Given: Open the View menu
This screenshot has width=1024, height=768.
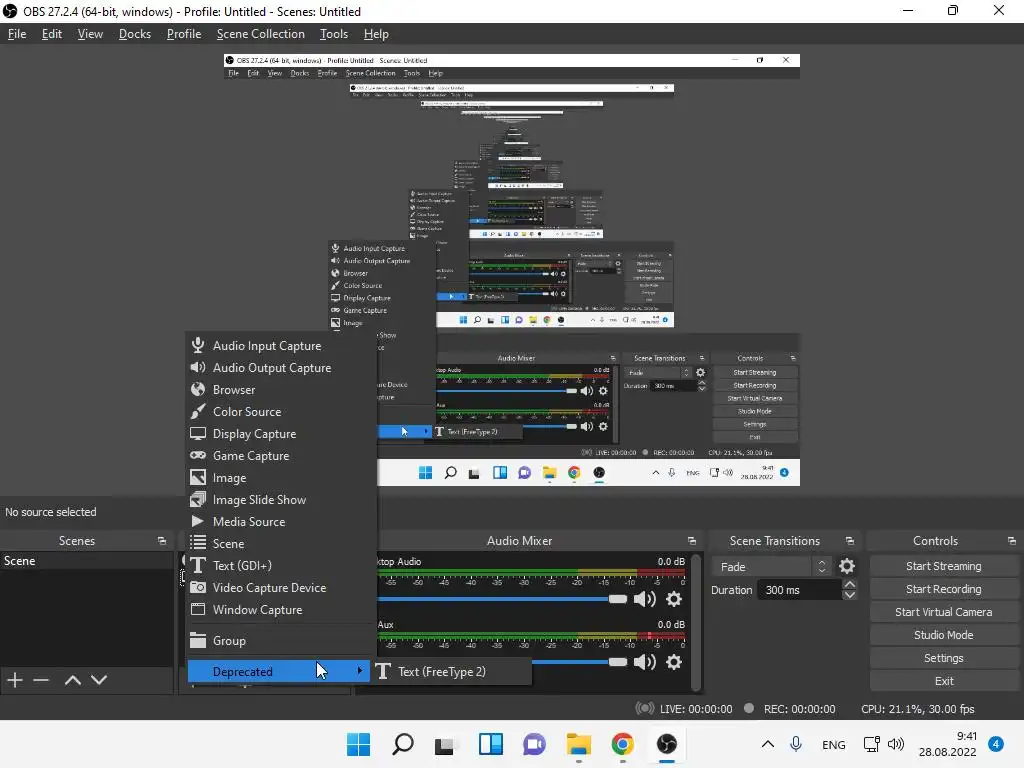Looking at the screenshot, I should pos(90,34).
